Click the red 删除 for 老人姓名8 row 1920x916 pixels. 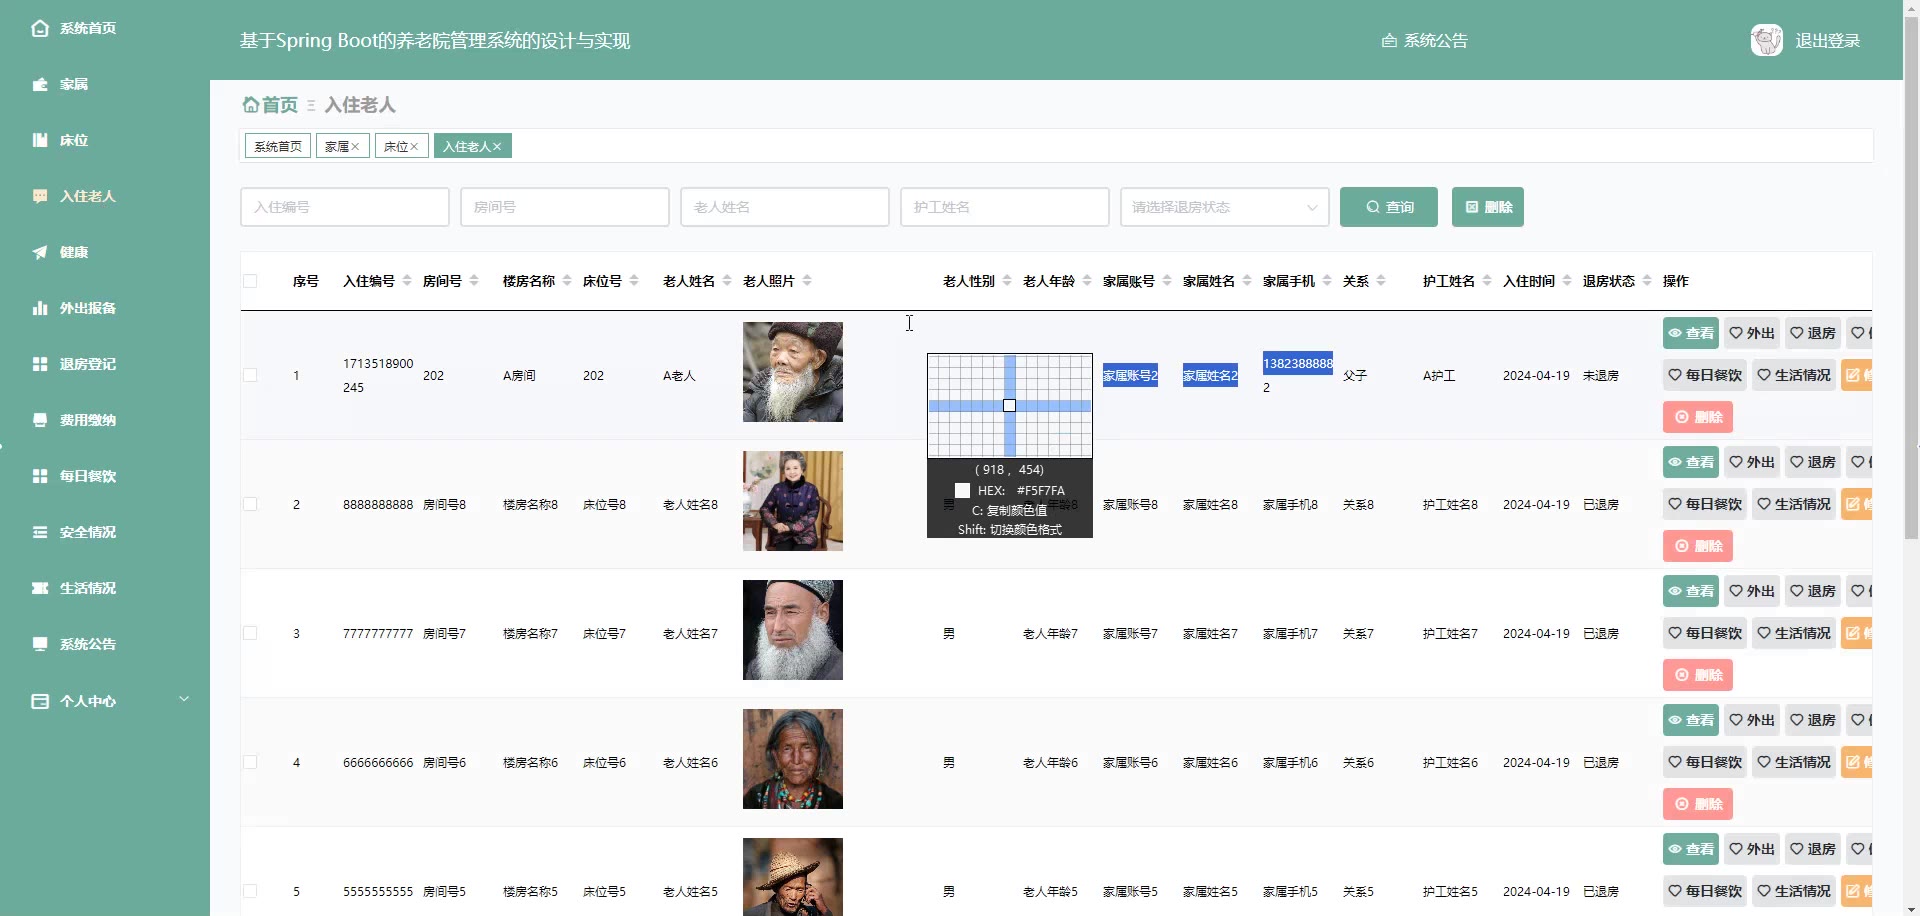(x=1698, y=546)
